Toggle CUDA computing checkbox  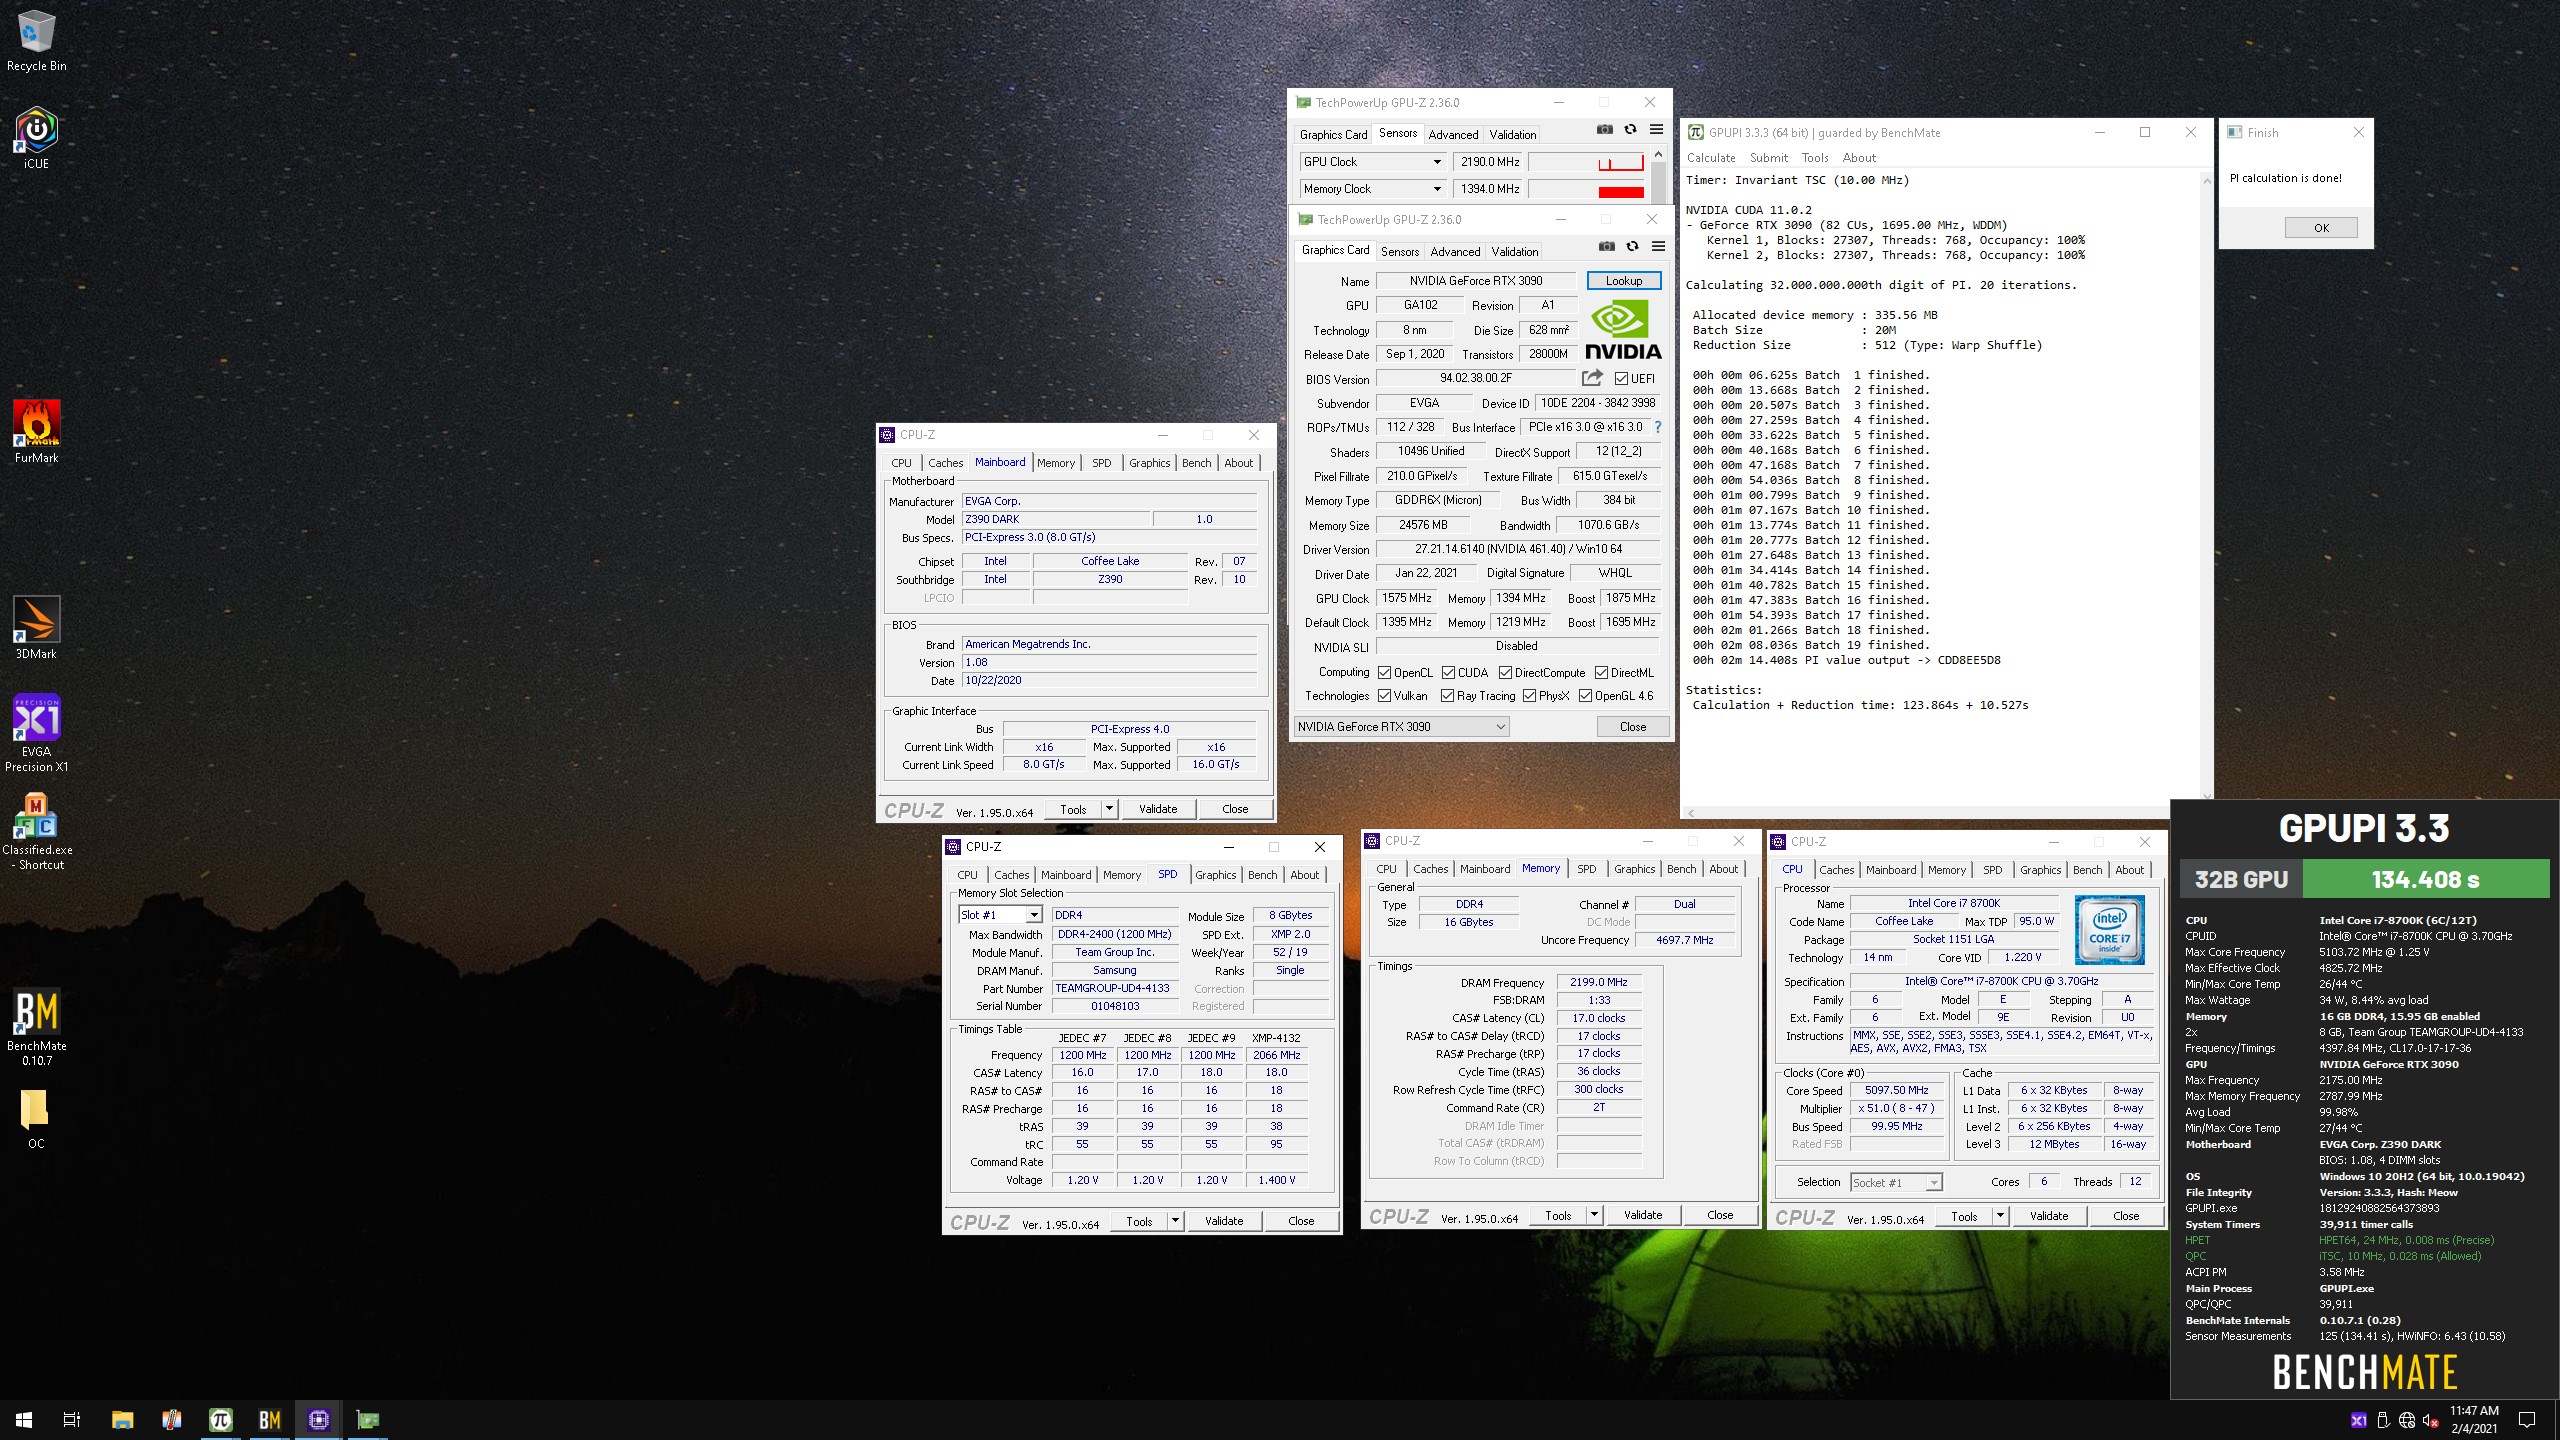pos(1448,673)
